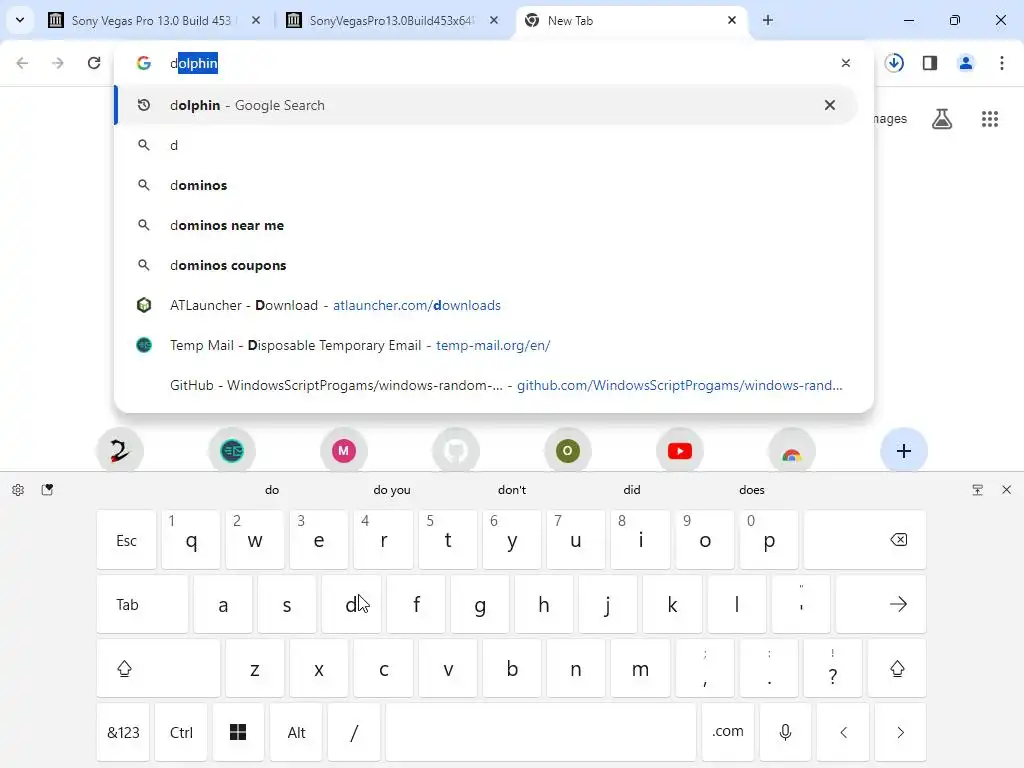1024x768 pixels.
Task: Tap the space bar
Action: [541, 732]
